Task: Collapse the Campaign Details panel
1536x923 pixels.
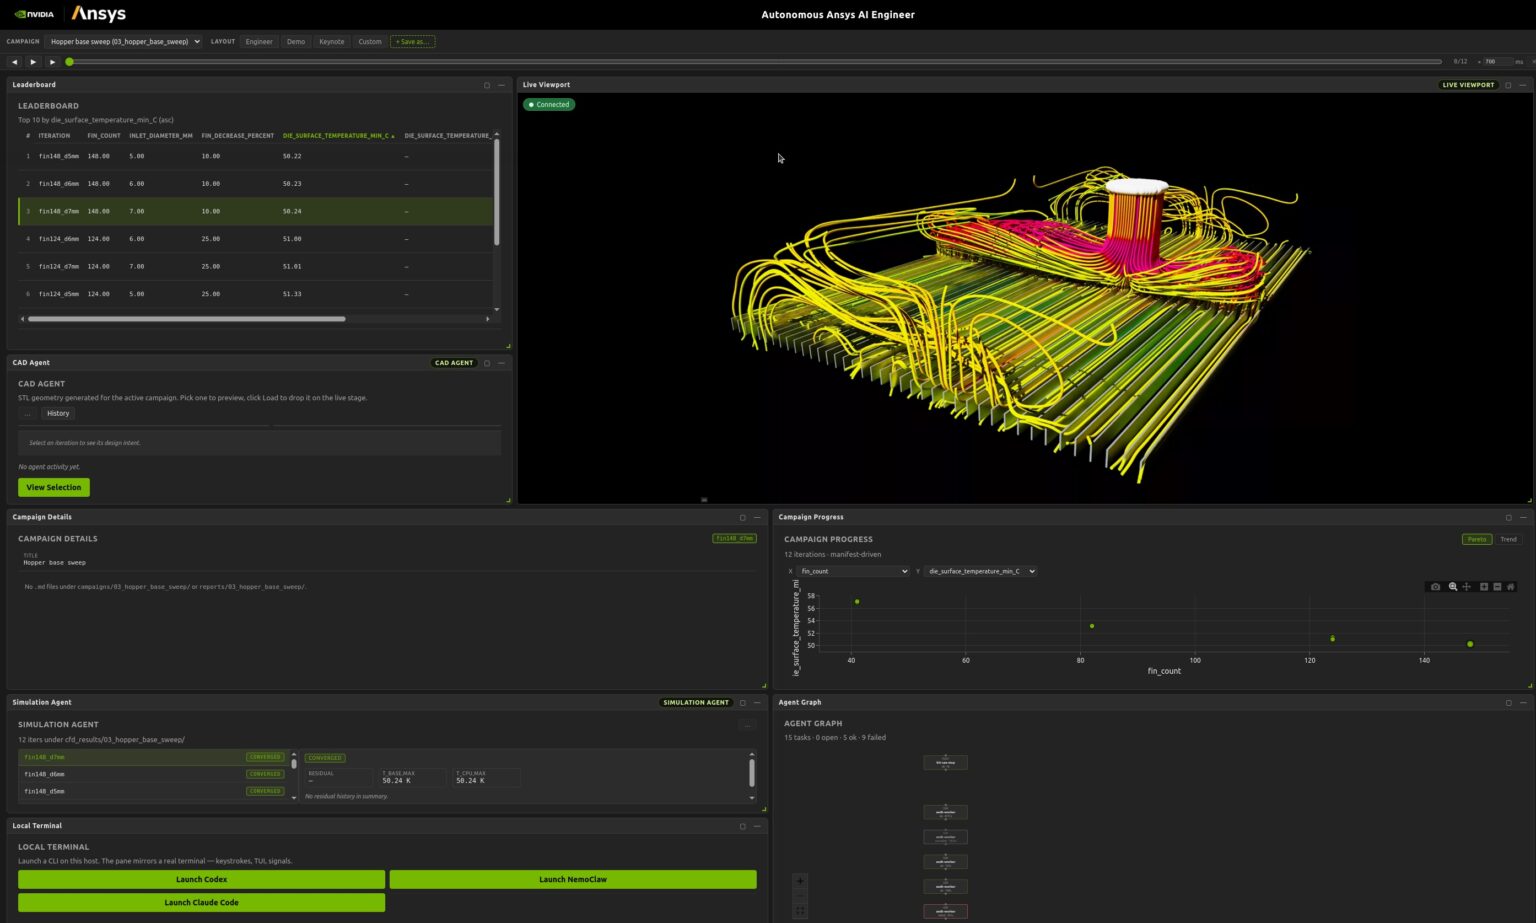Action: click(757, 517)
